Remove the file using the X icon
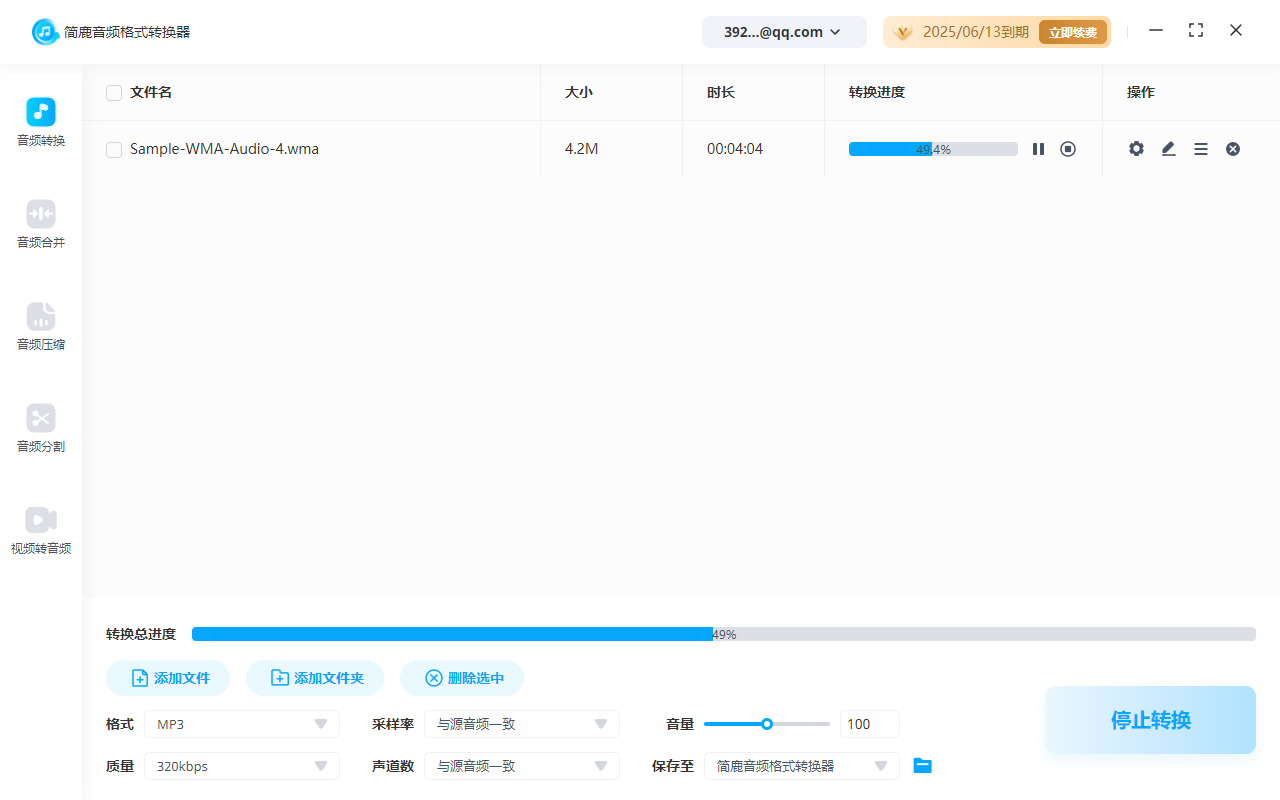1280x800 pixels. (x=1232, y=148)
